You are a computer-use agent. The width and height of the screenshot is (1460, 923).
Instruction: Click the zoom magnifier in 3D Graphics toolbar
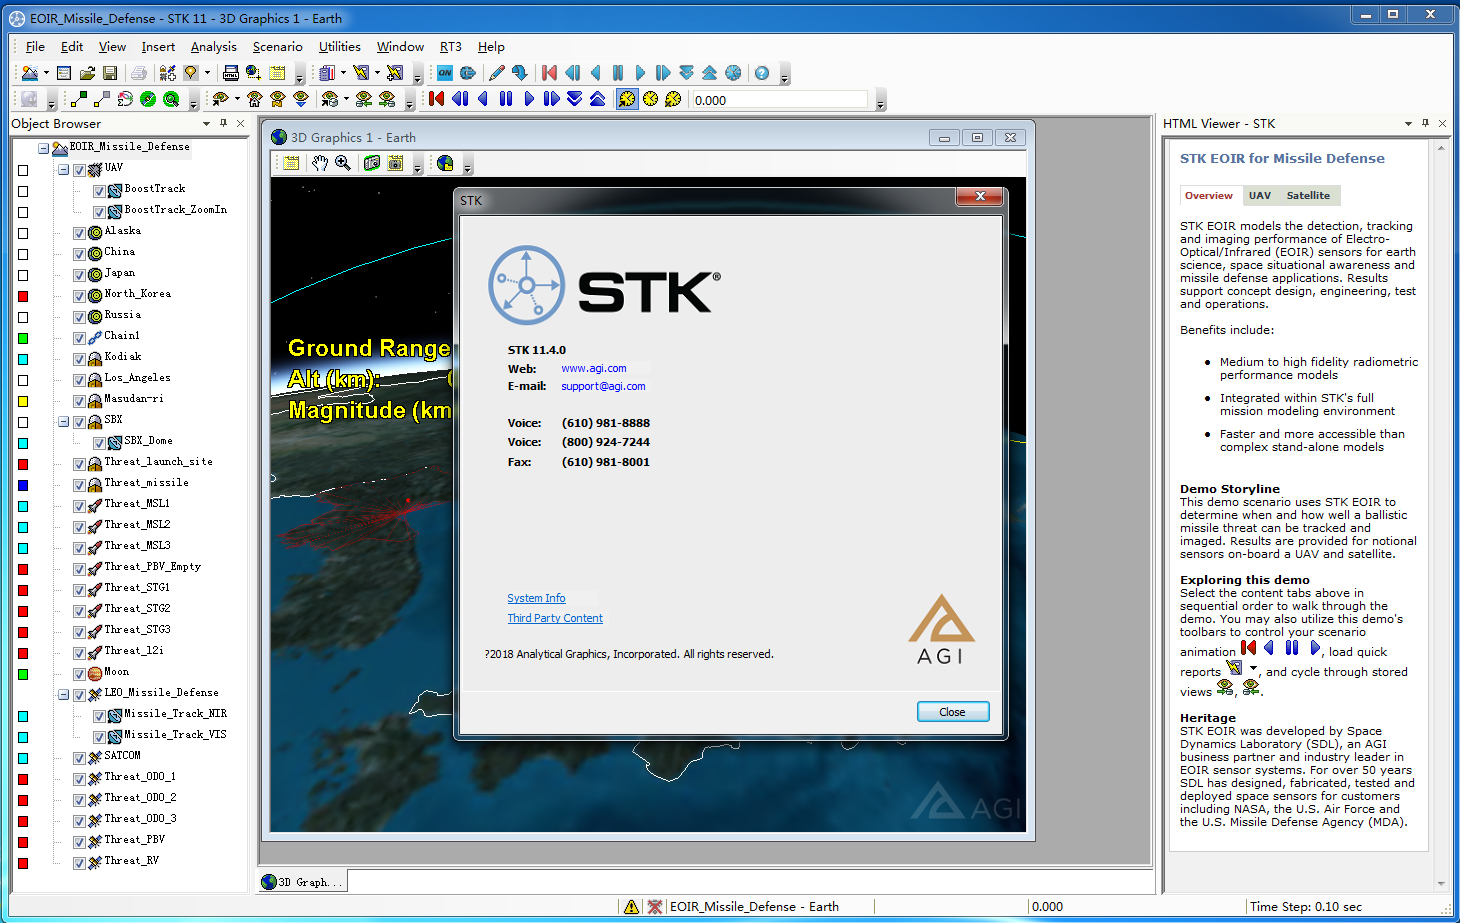click(343, 163)
